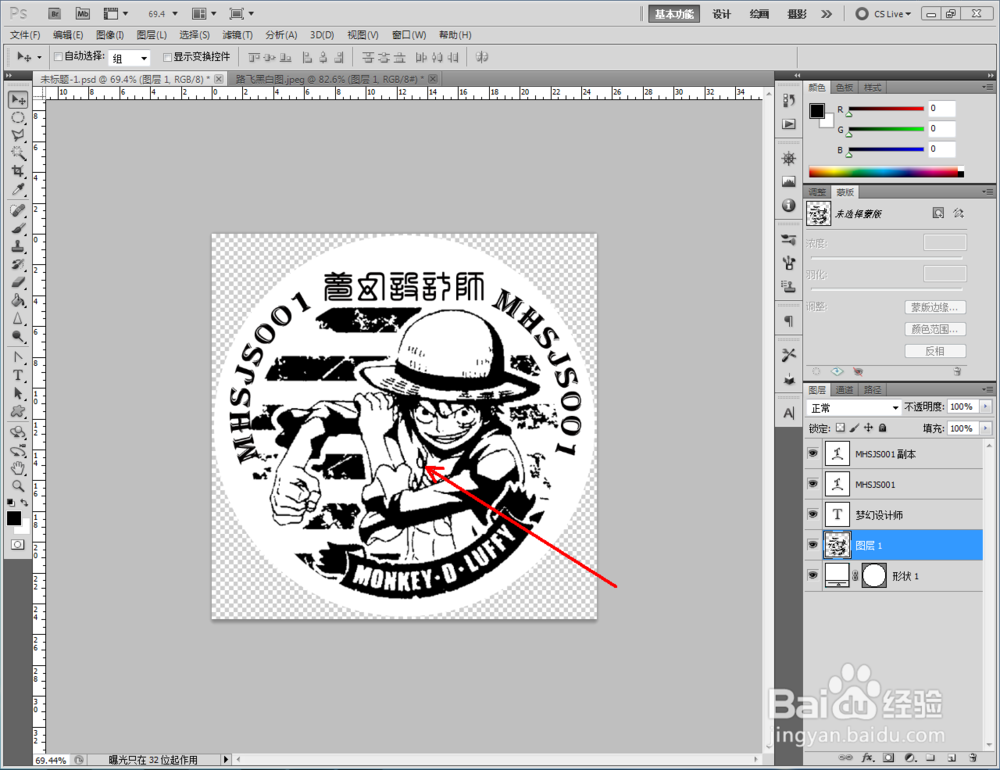Image resolution: width=1000 pixels, height=770 pixels.
Task: Select the Magic Wand tool
Action: 18,153
